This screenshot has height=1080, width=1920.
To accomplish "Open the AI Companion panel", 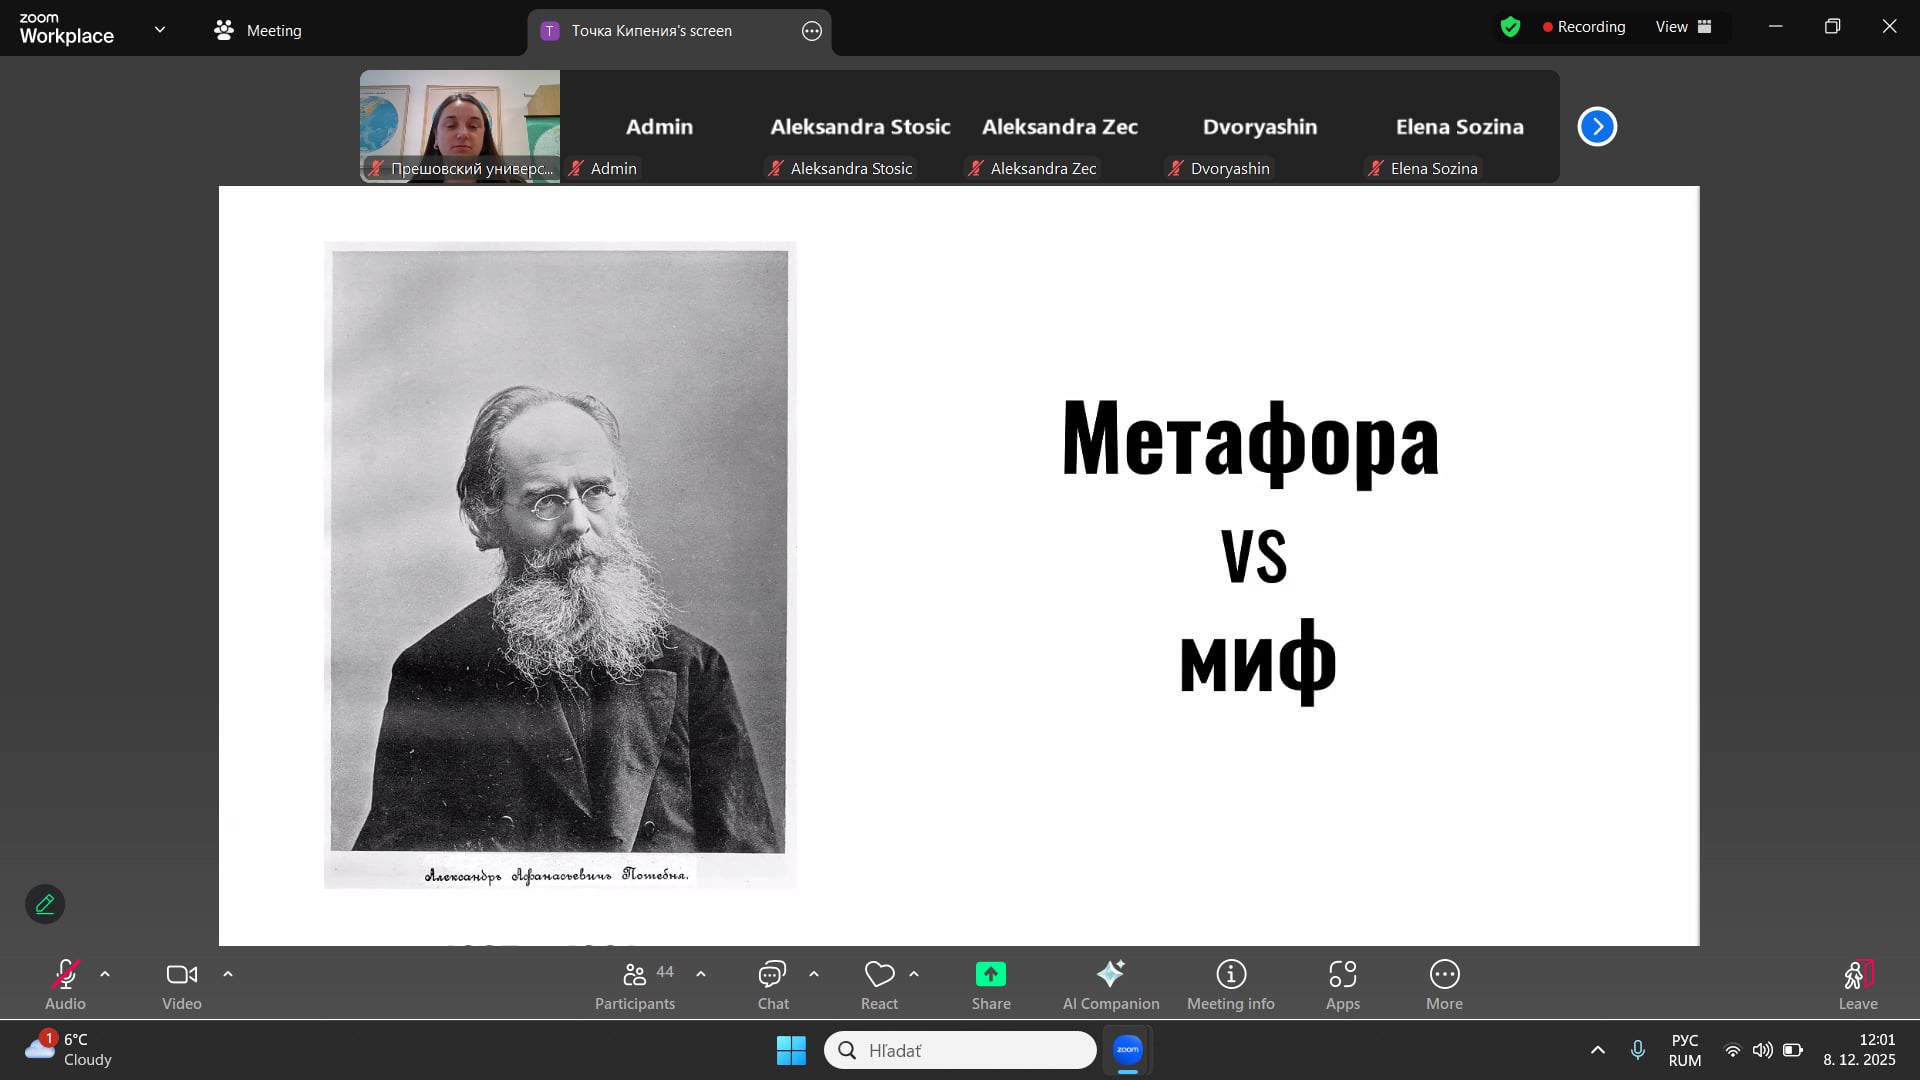I will [x=1110, y=984].
